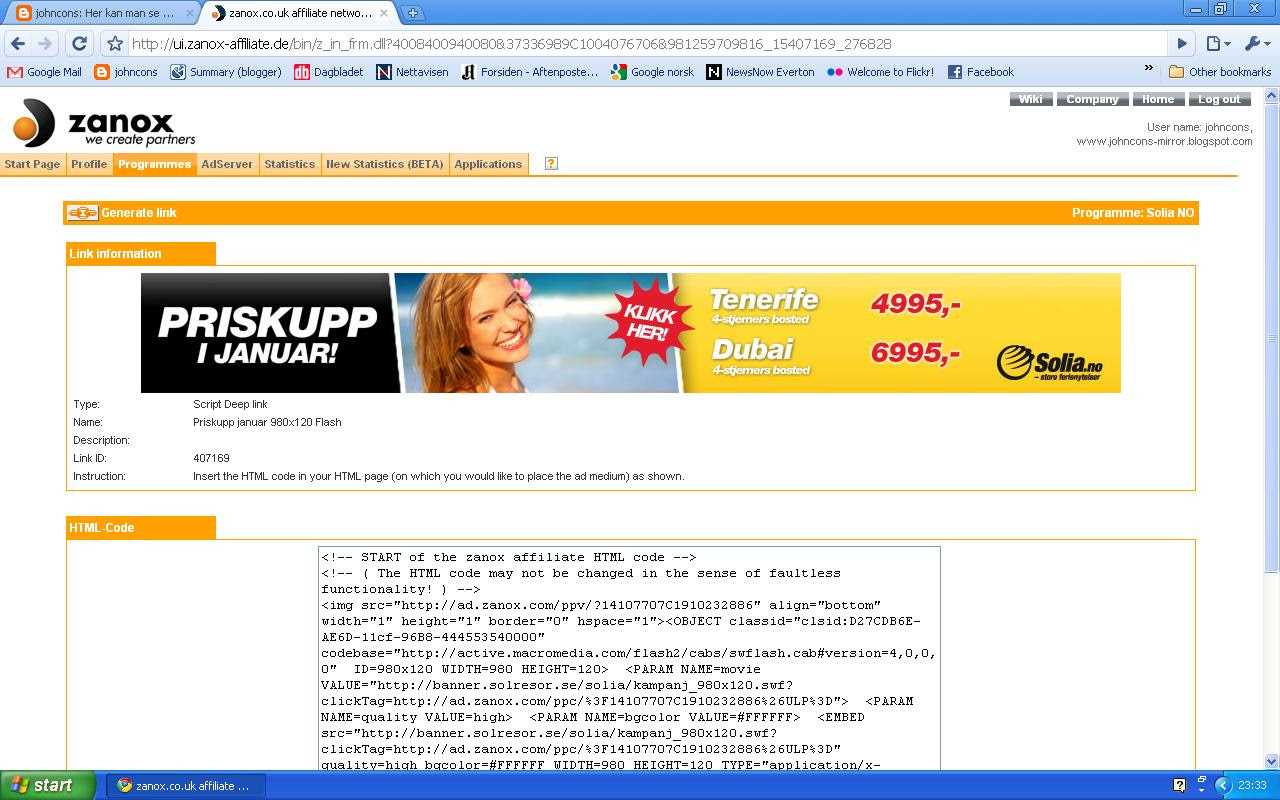Open the johncons Blogger bookmark
The height and width of the screenshot is (800, 1280).
pyautogui.click(x=125, y=72)
